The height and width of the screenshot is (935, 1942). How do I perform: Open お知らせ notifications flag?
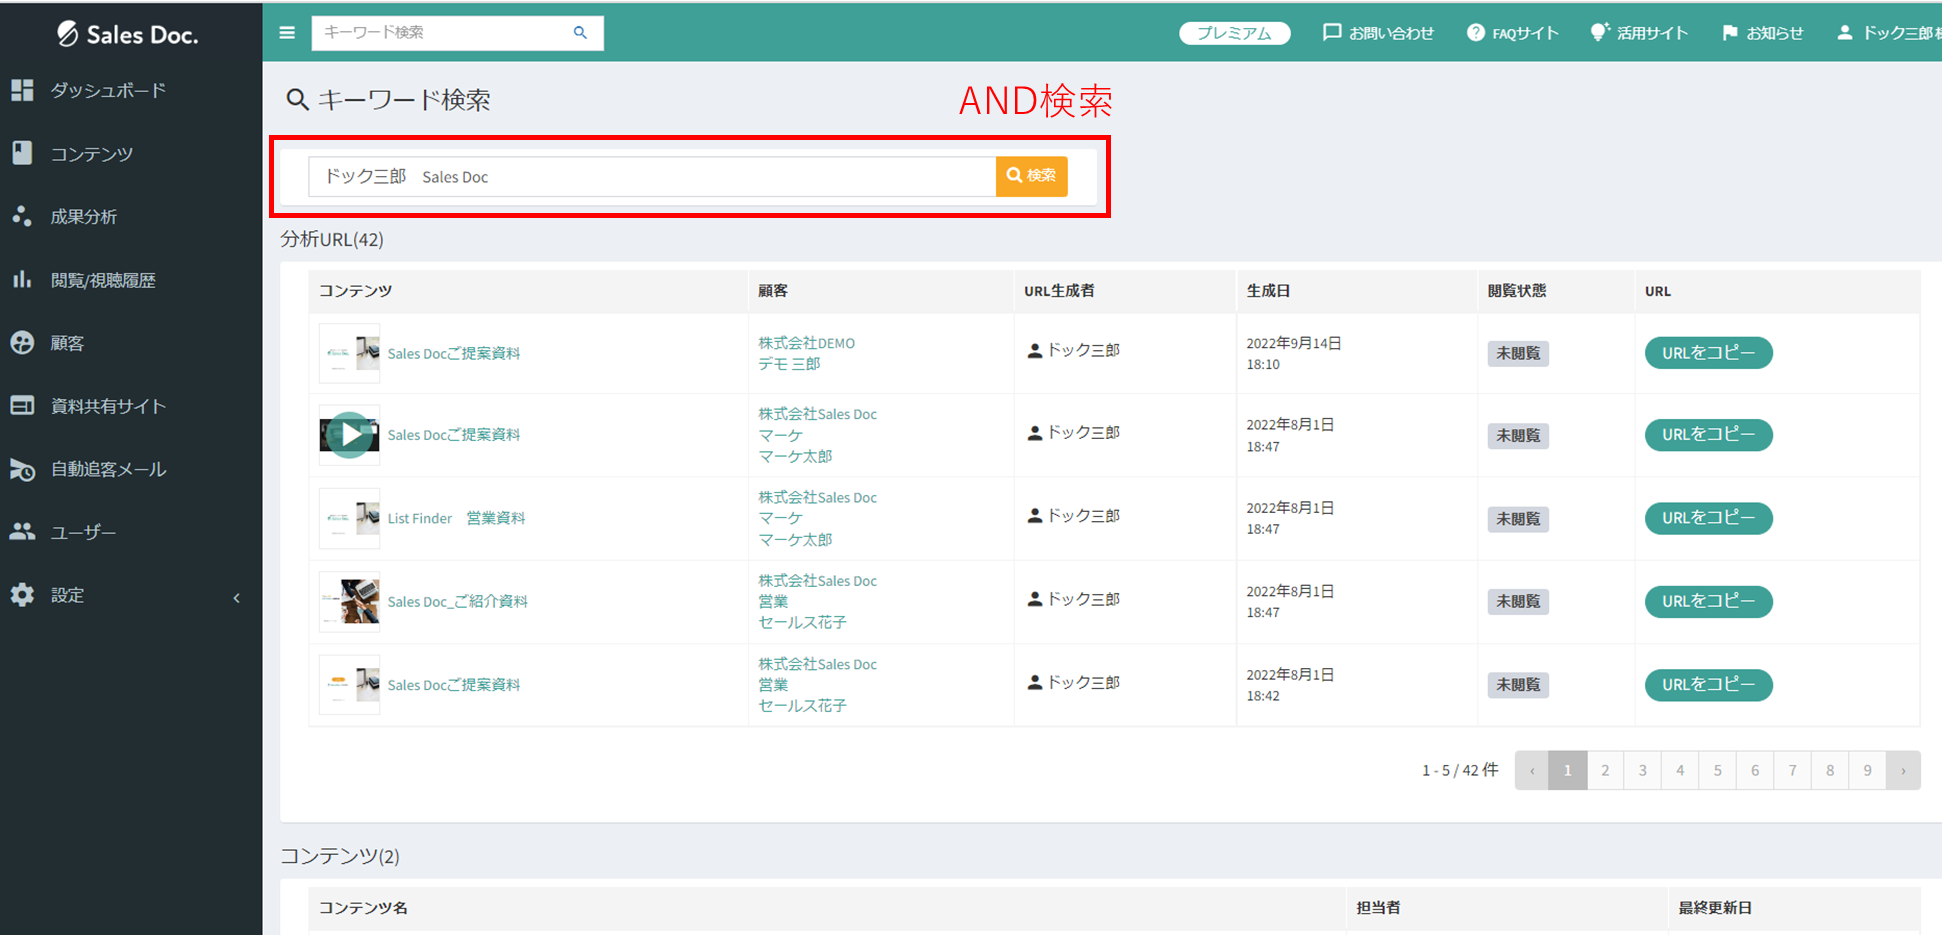click(x=1762, y=33)
